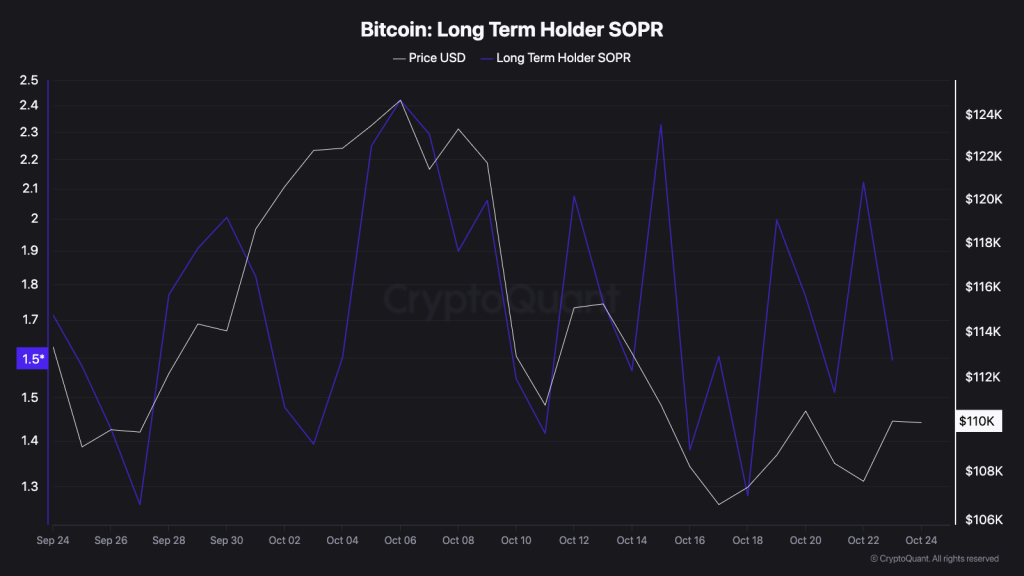Viewport: 1024px width, 576px height.
Task: Click the $110K current price badge
Action: coord(977,422)
